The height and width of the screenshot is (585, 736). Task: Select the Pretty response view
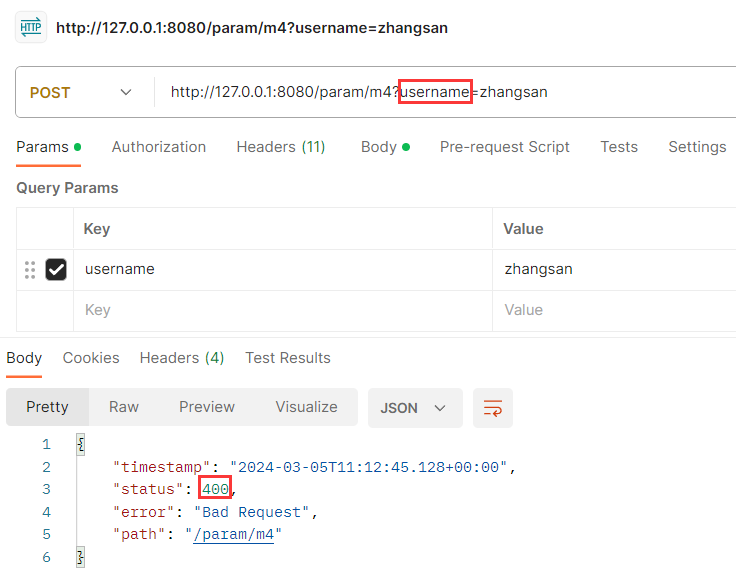[x=47, y=407]
